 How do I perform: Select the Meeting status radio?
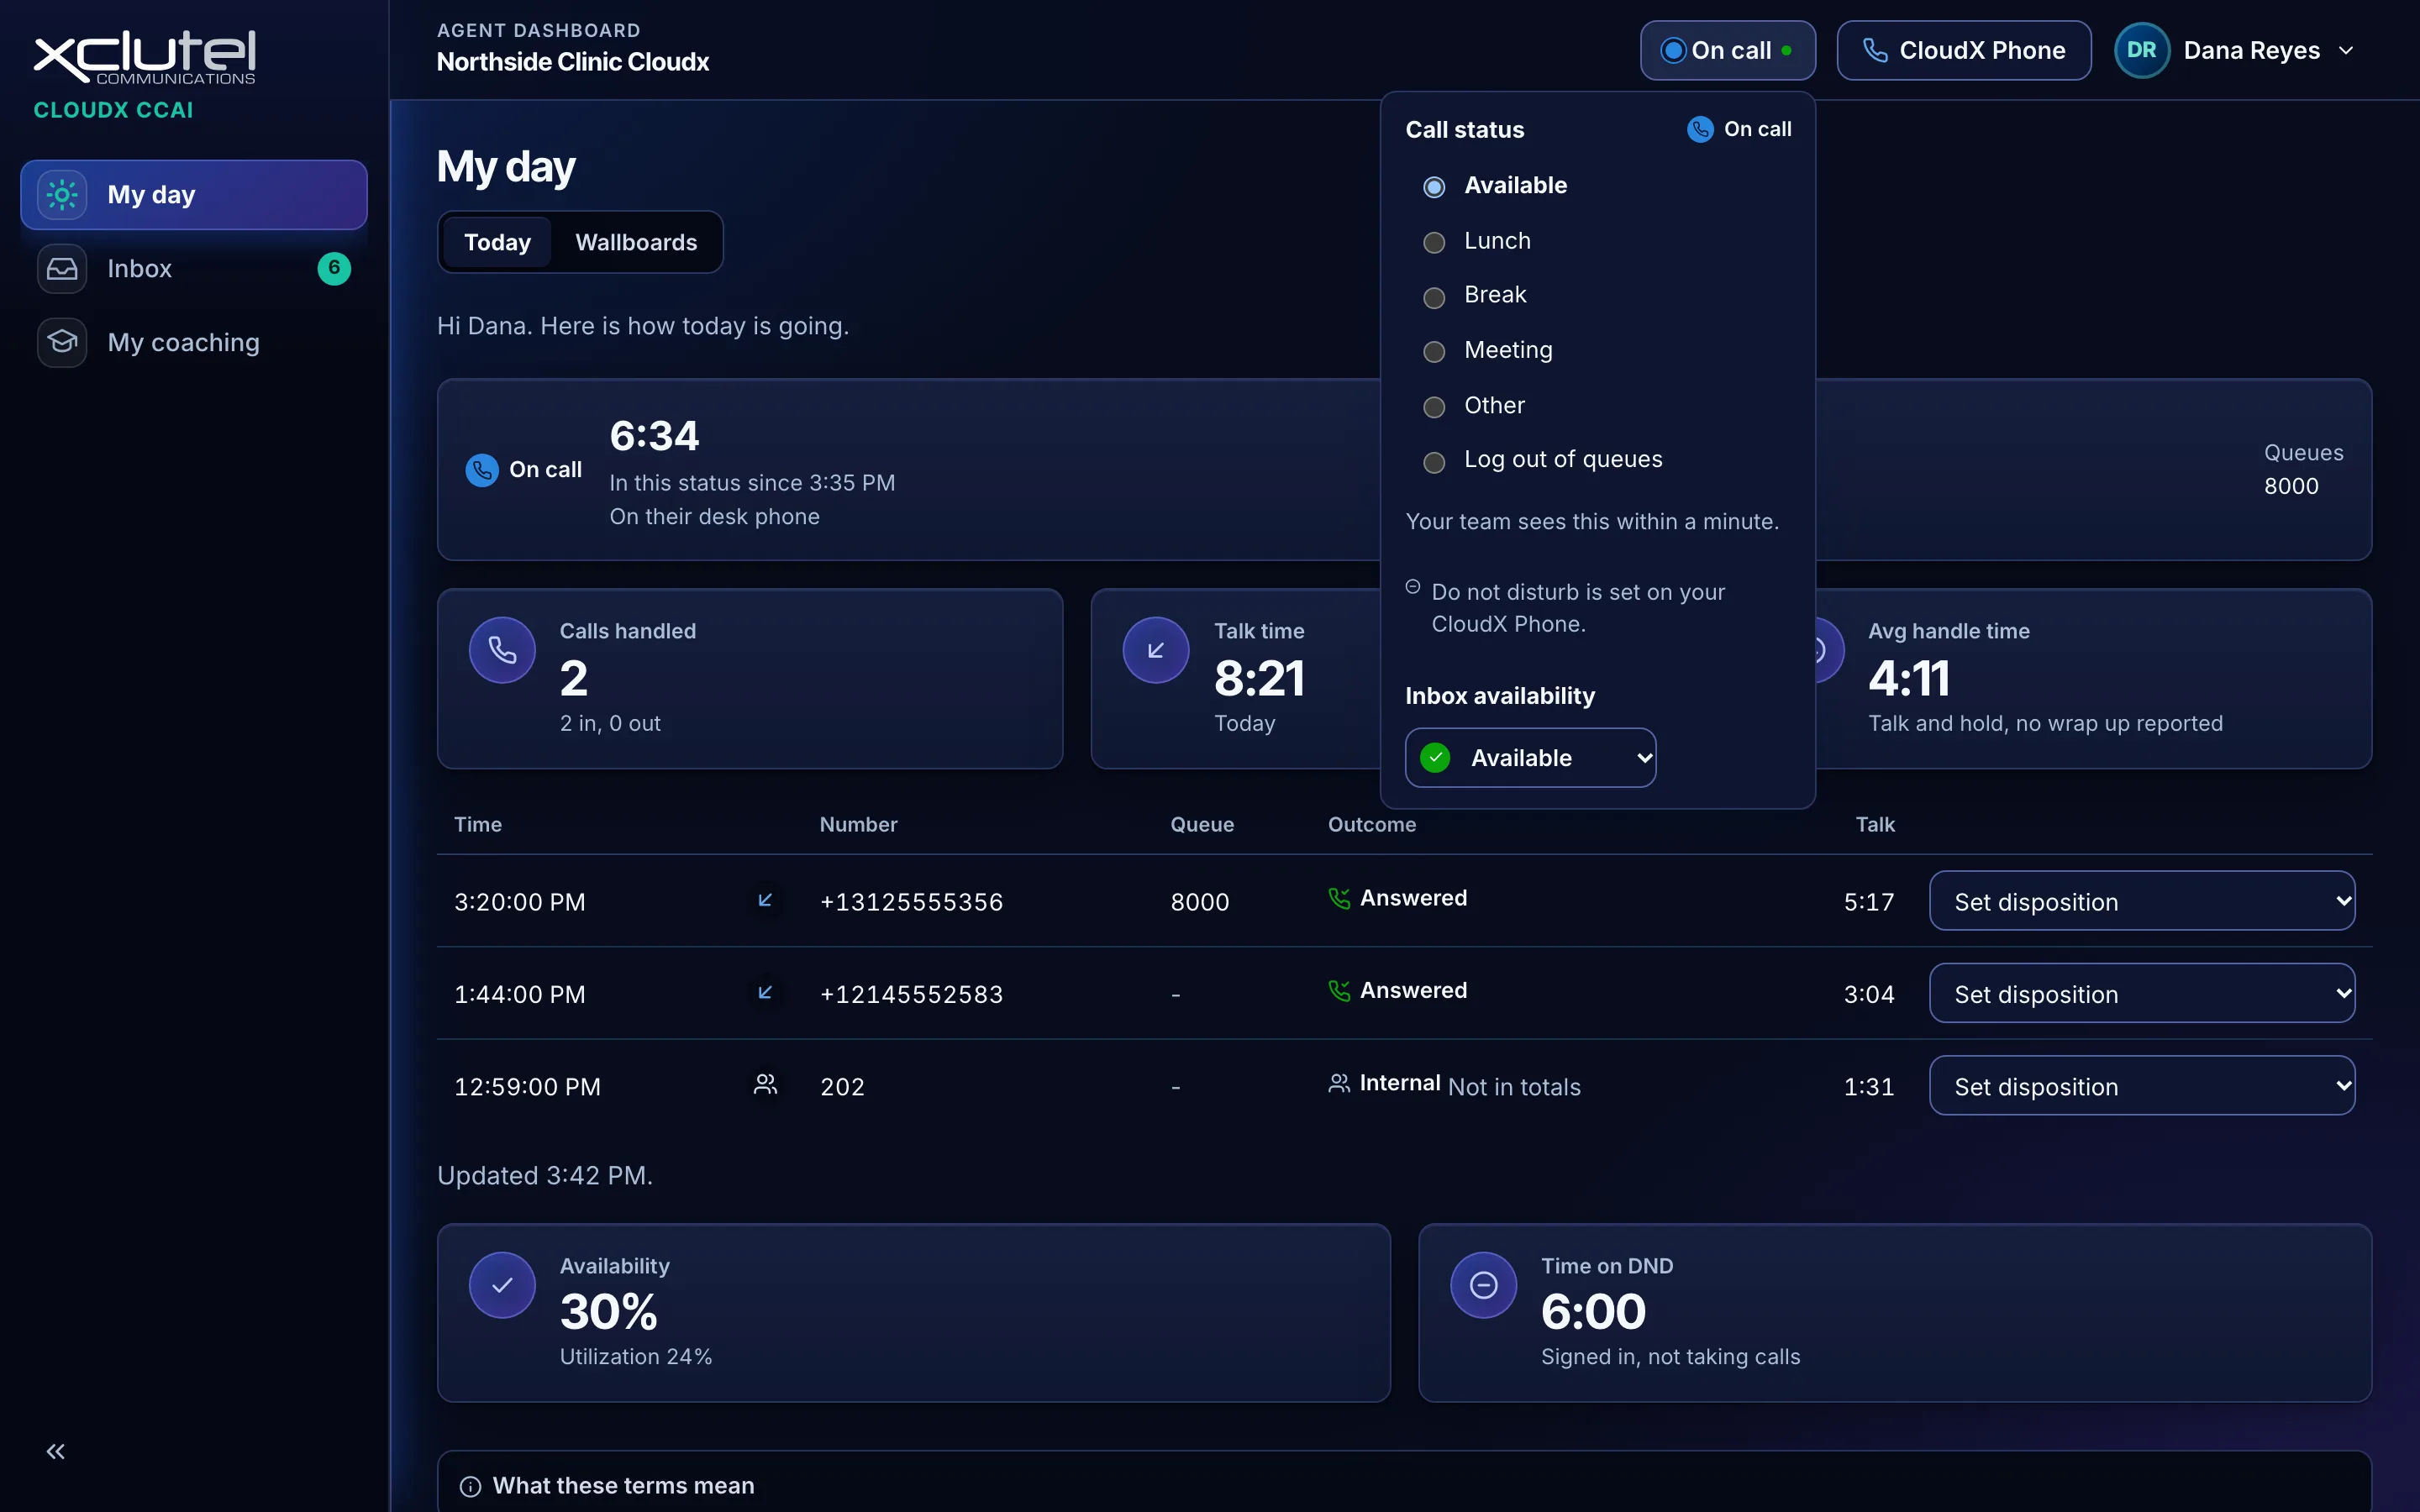(1434, 351)
